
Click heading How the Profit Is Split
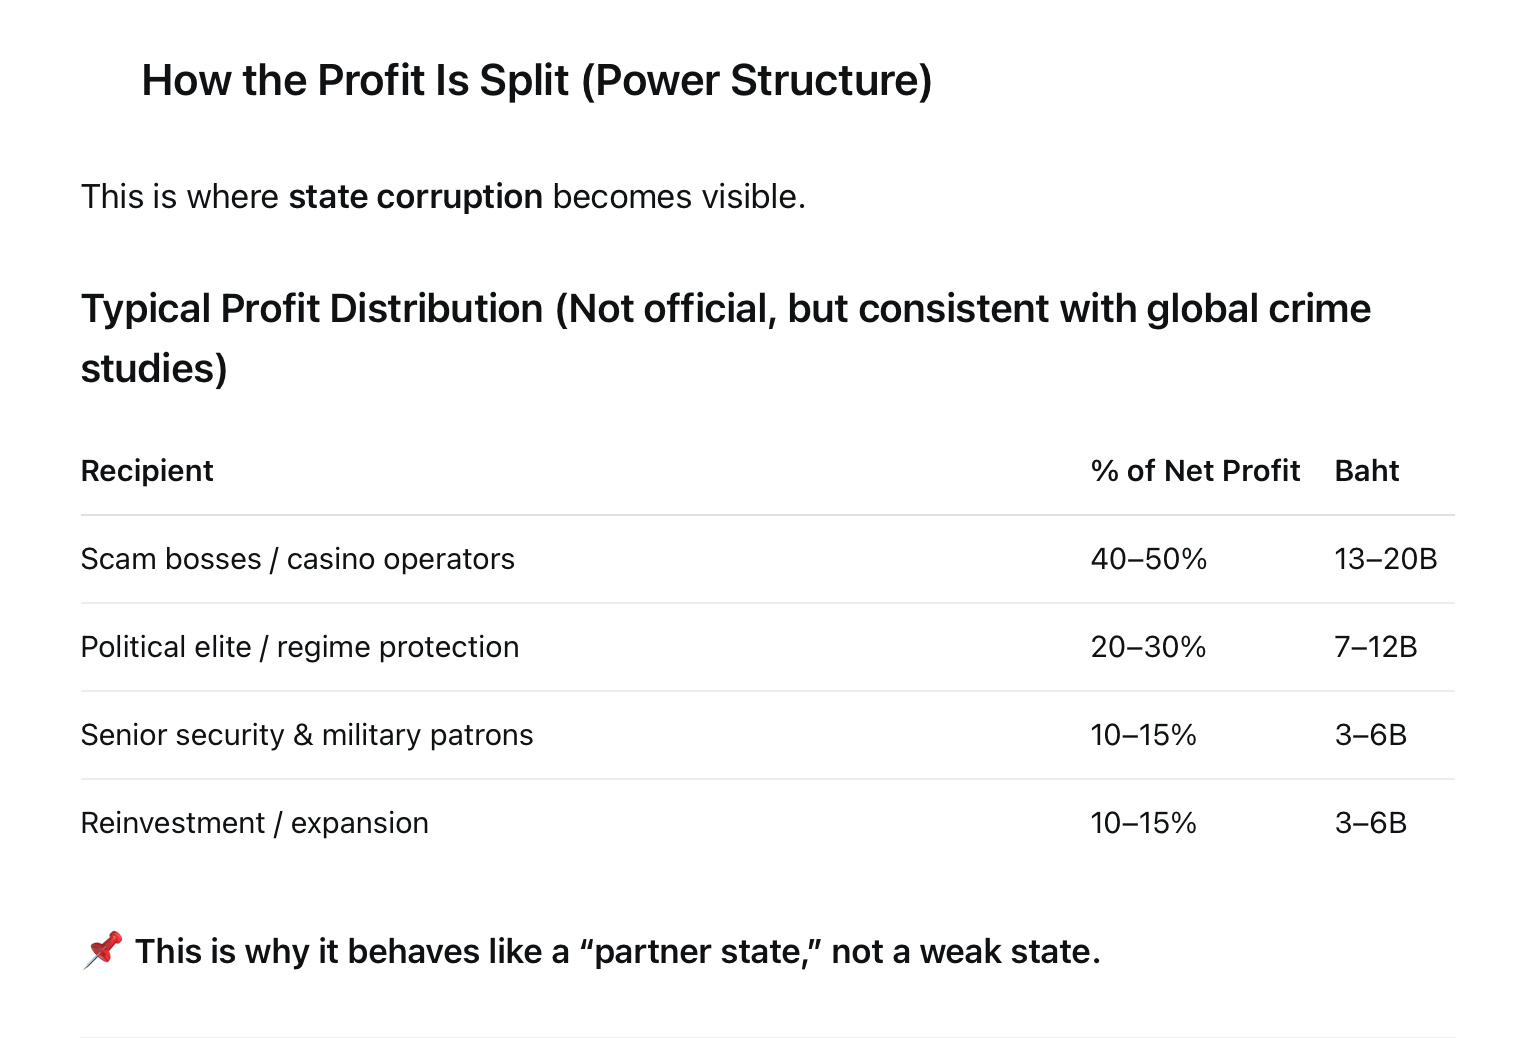[536, 81]
